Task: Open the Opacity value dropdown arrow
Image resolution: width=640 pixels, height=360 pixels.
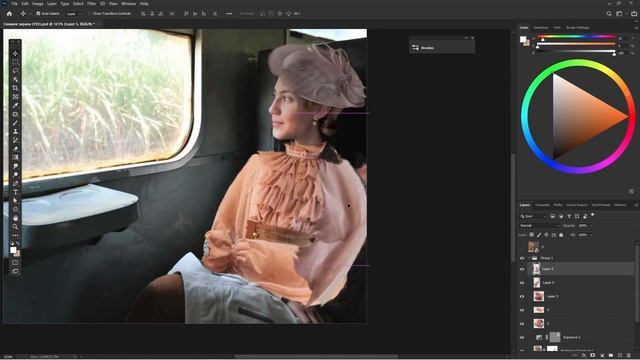Action: pyautogui.click(x=591, y=225)
